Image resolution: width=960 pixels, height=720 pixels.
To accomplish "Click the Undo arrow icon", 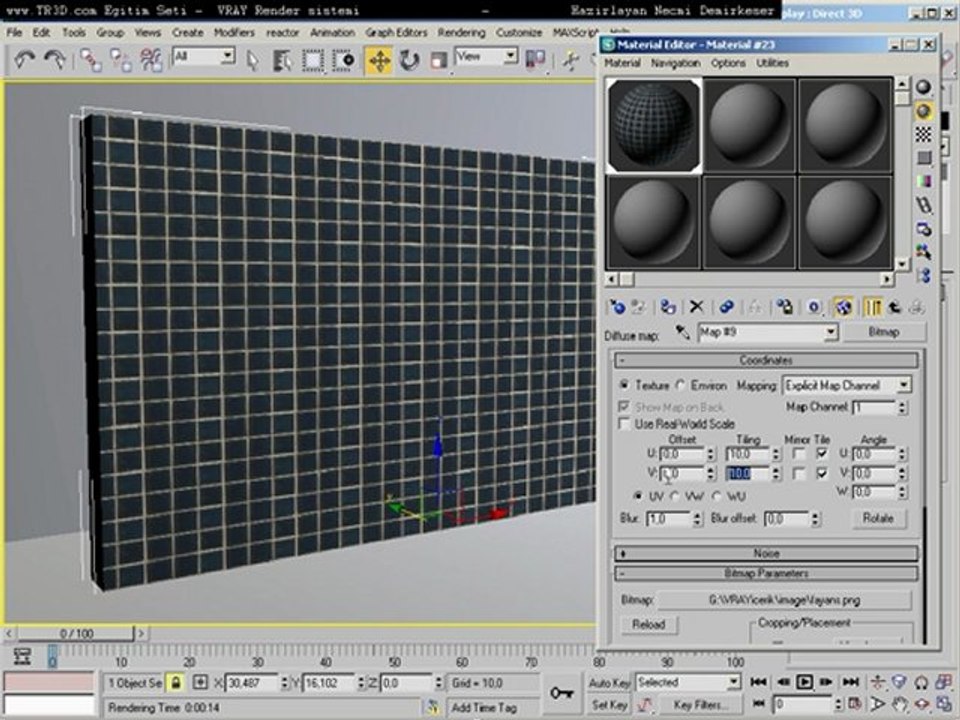I will pyautogui.click(x=25, y=59).
